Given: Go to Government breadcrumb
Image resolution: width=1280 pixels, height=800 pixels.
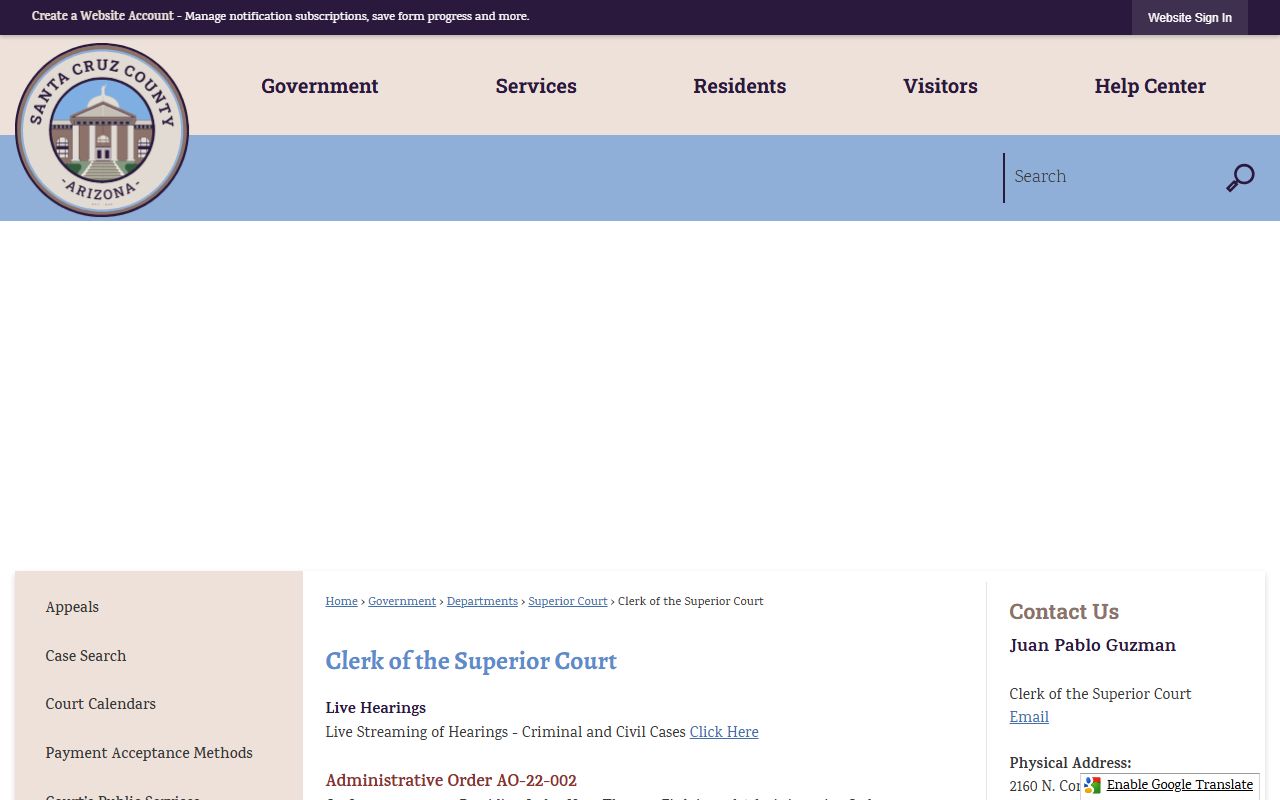Looking at the screenshot, I should tap(402, 601).
